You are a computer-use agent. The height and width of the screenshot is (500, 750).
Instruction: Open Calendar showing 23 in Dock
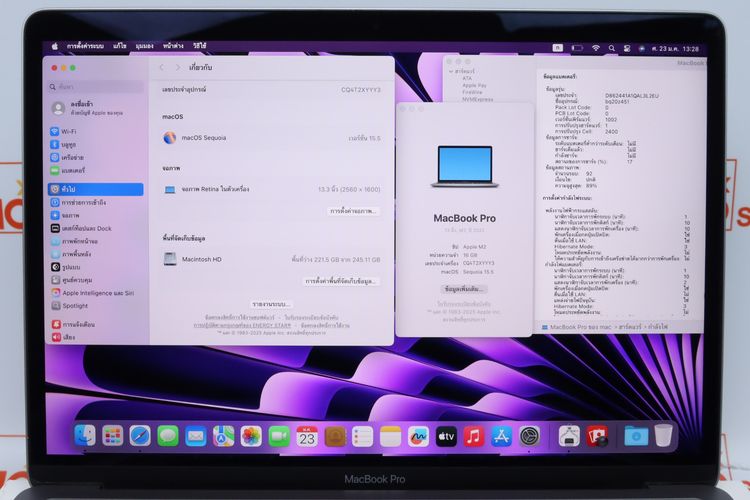tap(307, 436)
